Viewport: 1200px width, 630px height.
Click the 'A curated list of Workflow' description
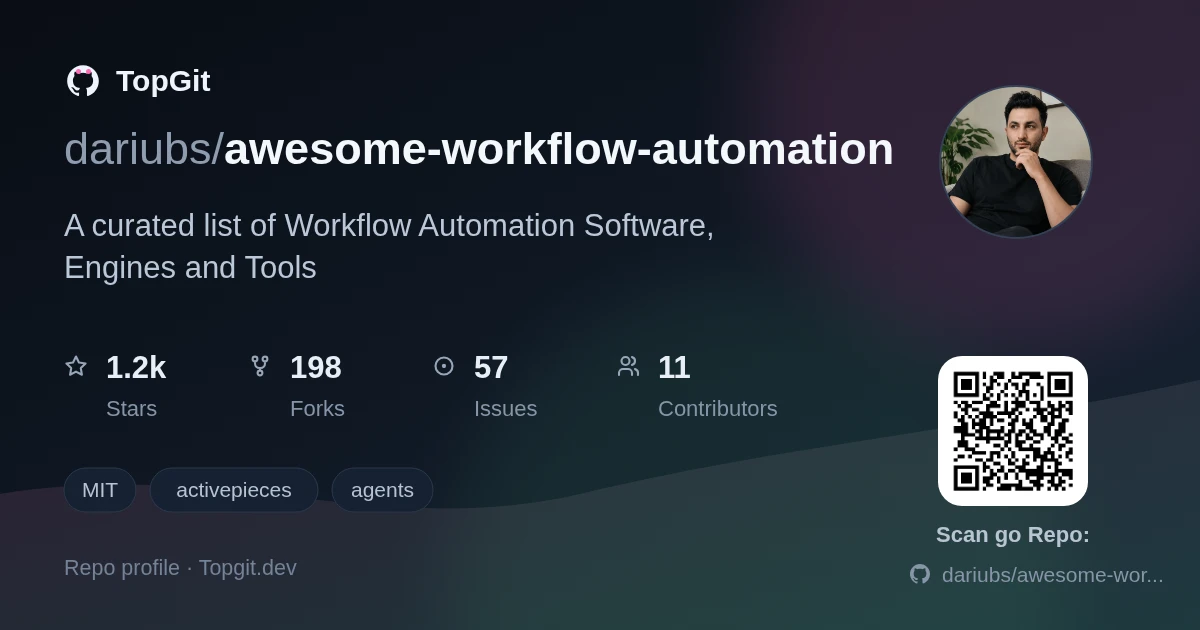click(389, 246)
